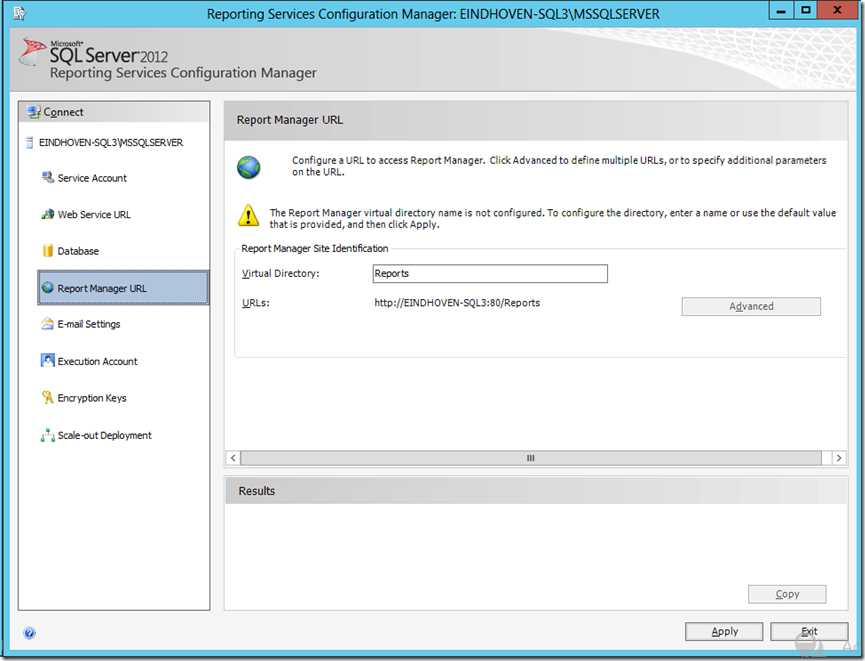This screenshot has height=661, width=865.
Task: Click the blue help icon
Action: [x=30, y=633]
